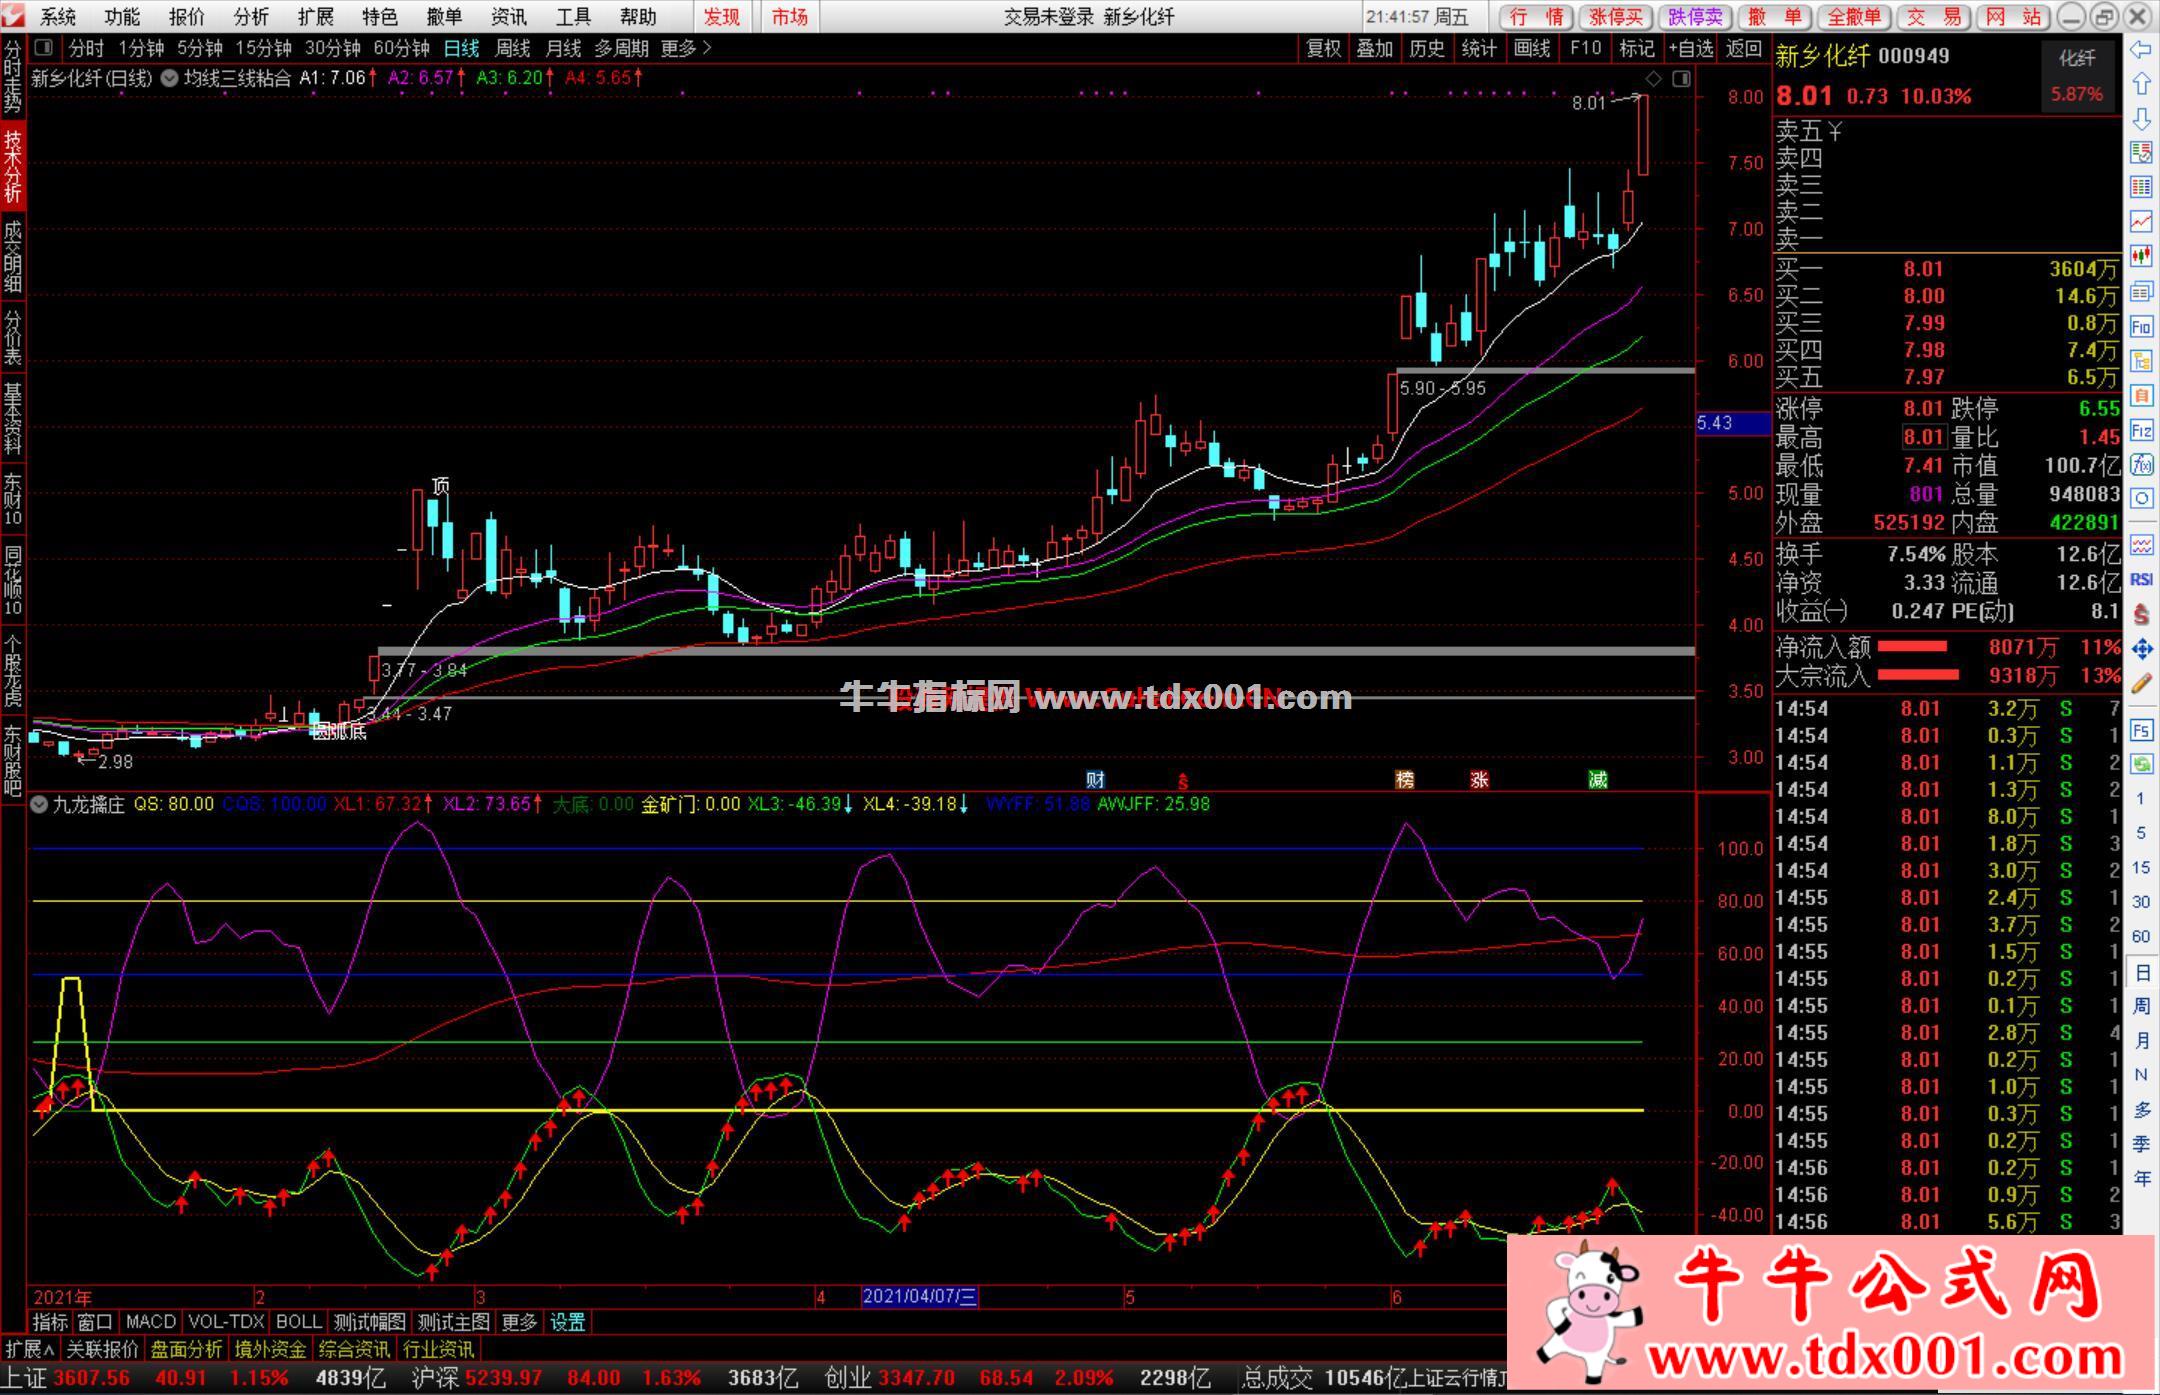Open the main chart indicator dropdown near 均线三线粘合
Viewport: 2160px width, 1395px height.
[x=169, y=78]
